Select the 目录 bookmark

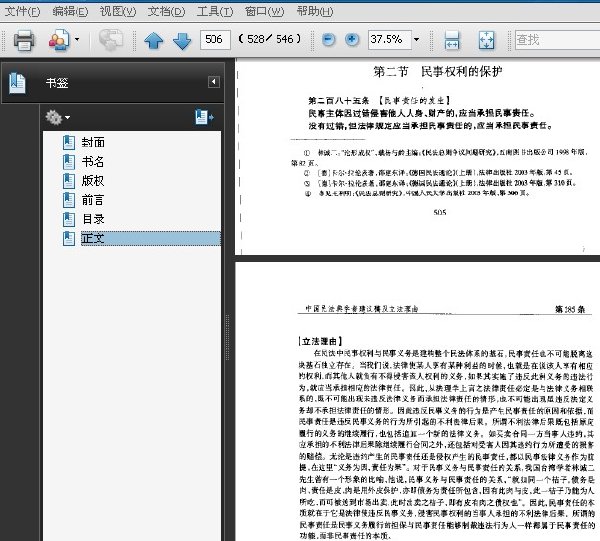(93, 219)
